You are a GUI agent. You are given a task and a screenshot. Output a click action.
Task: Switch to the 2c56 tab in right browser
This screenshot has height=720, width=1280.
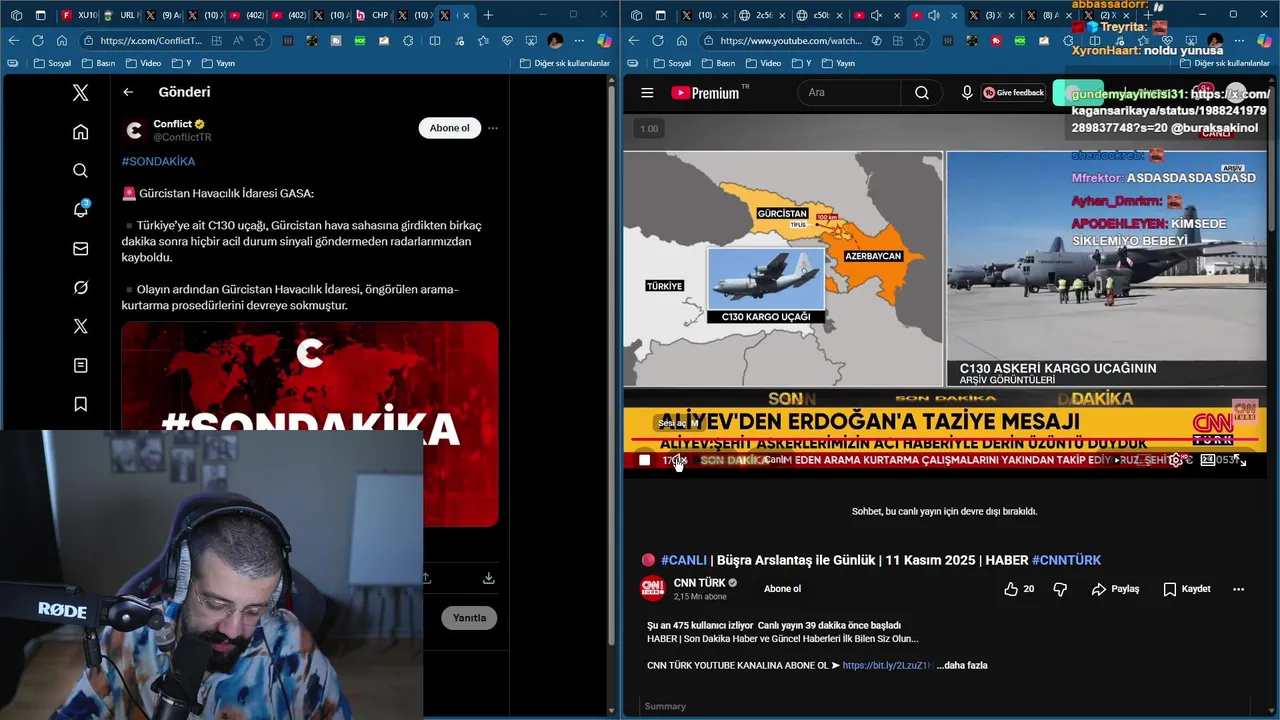coord(763,15)
